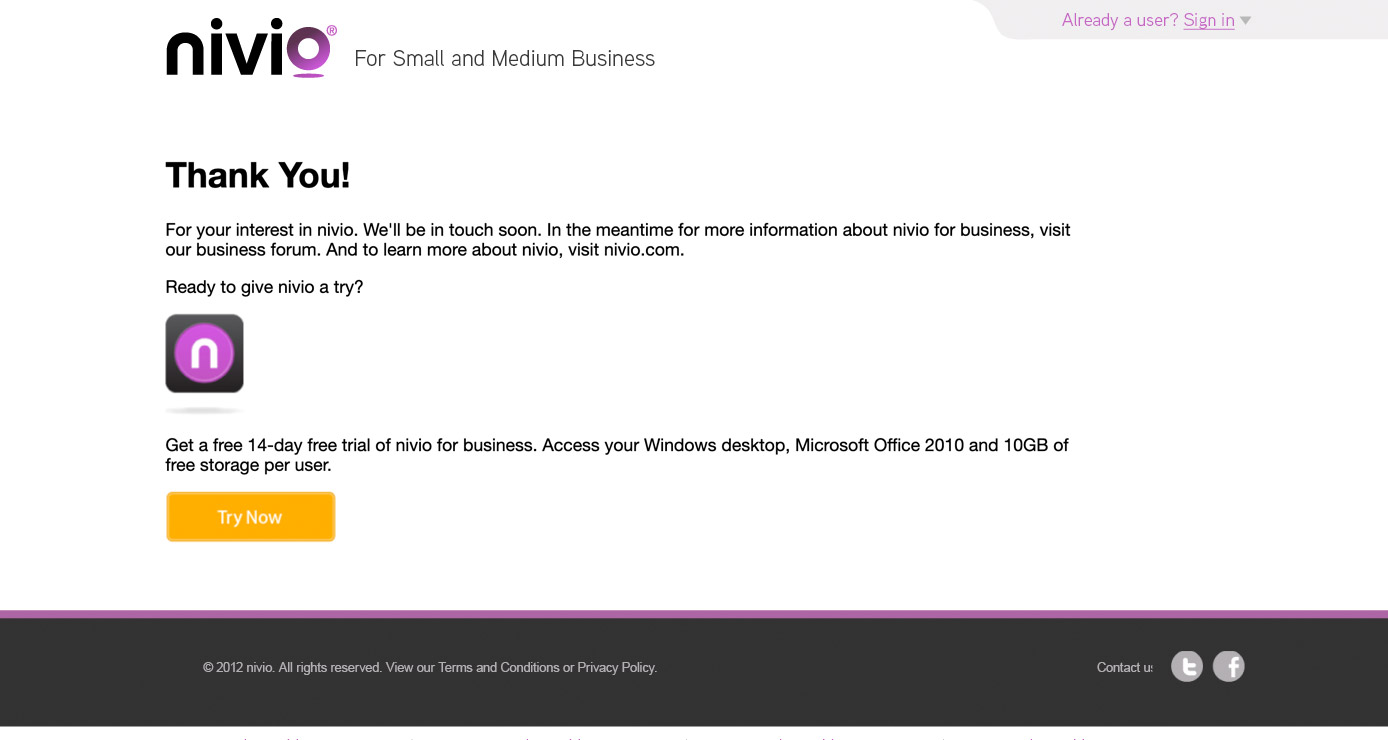Click the Thank You! heading
The height and width of the screenshot is (740, 1388).
tap(258, 175)
